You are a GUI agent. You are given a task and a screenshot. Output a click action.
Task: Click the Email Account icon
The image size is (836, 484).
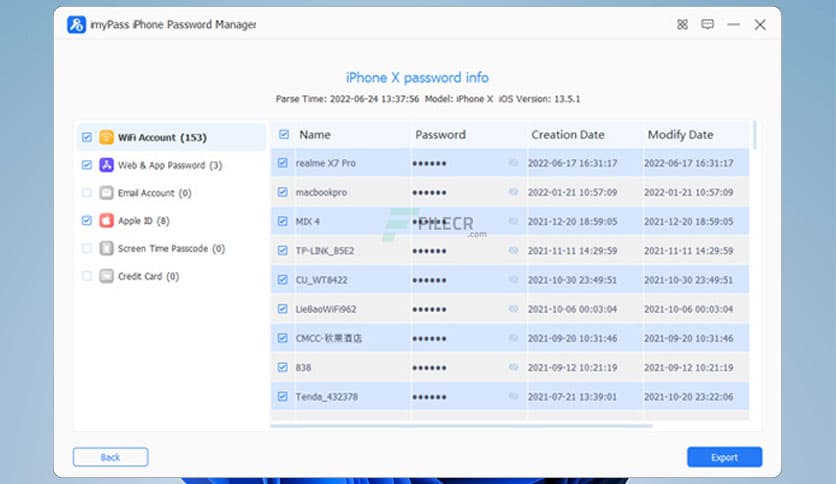(107, 193)
